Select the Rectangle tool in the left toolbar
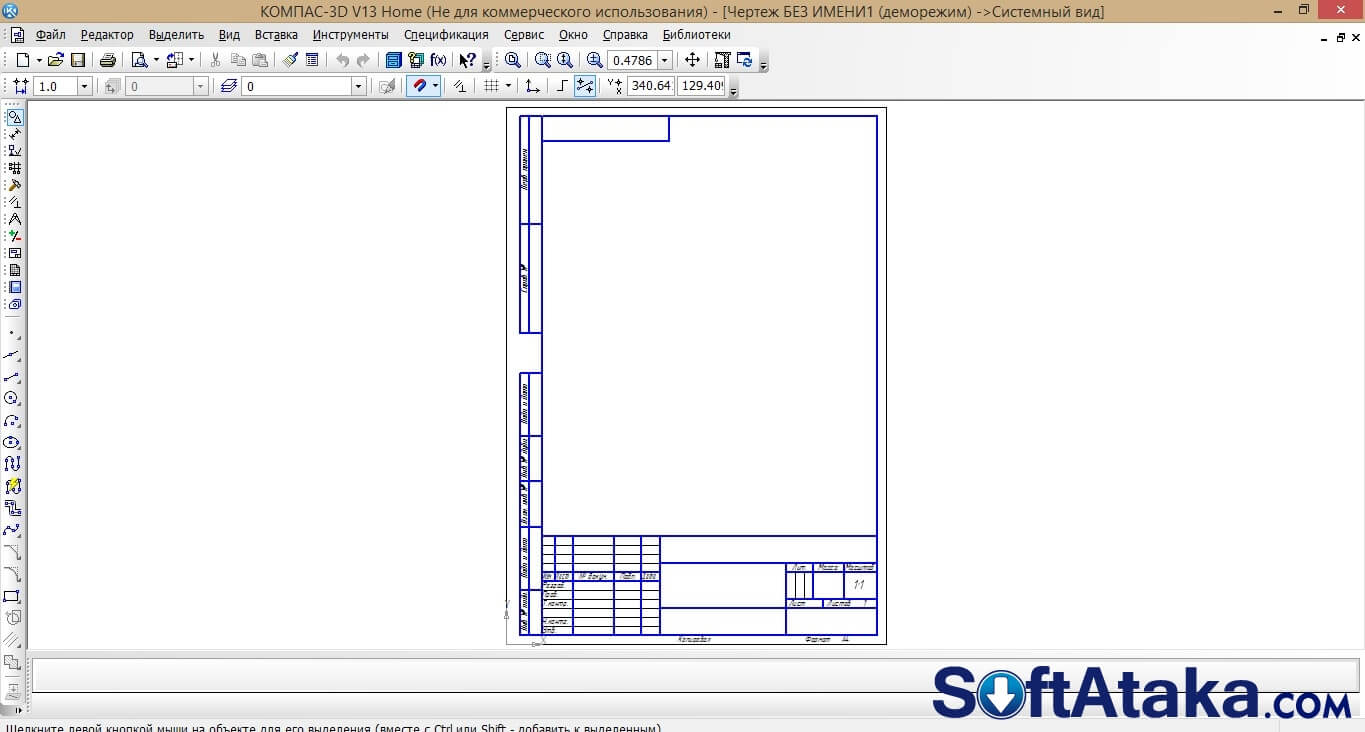Viewport: 1365px width, 732px height. [x=12, y=597]
